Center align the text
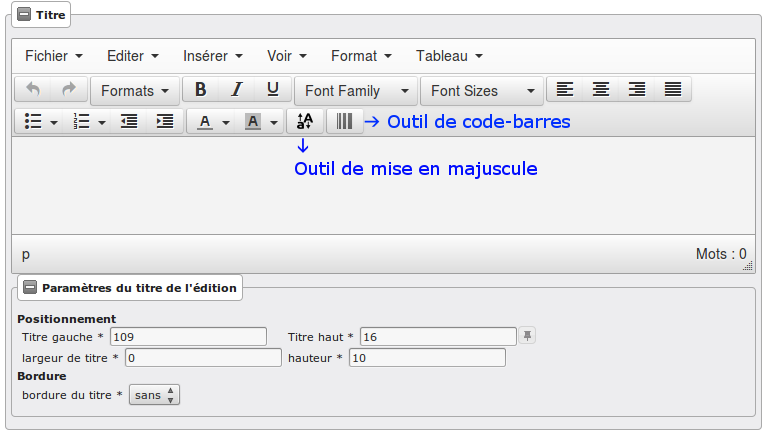The image size is (765, 431). 601,90
